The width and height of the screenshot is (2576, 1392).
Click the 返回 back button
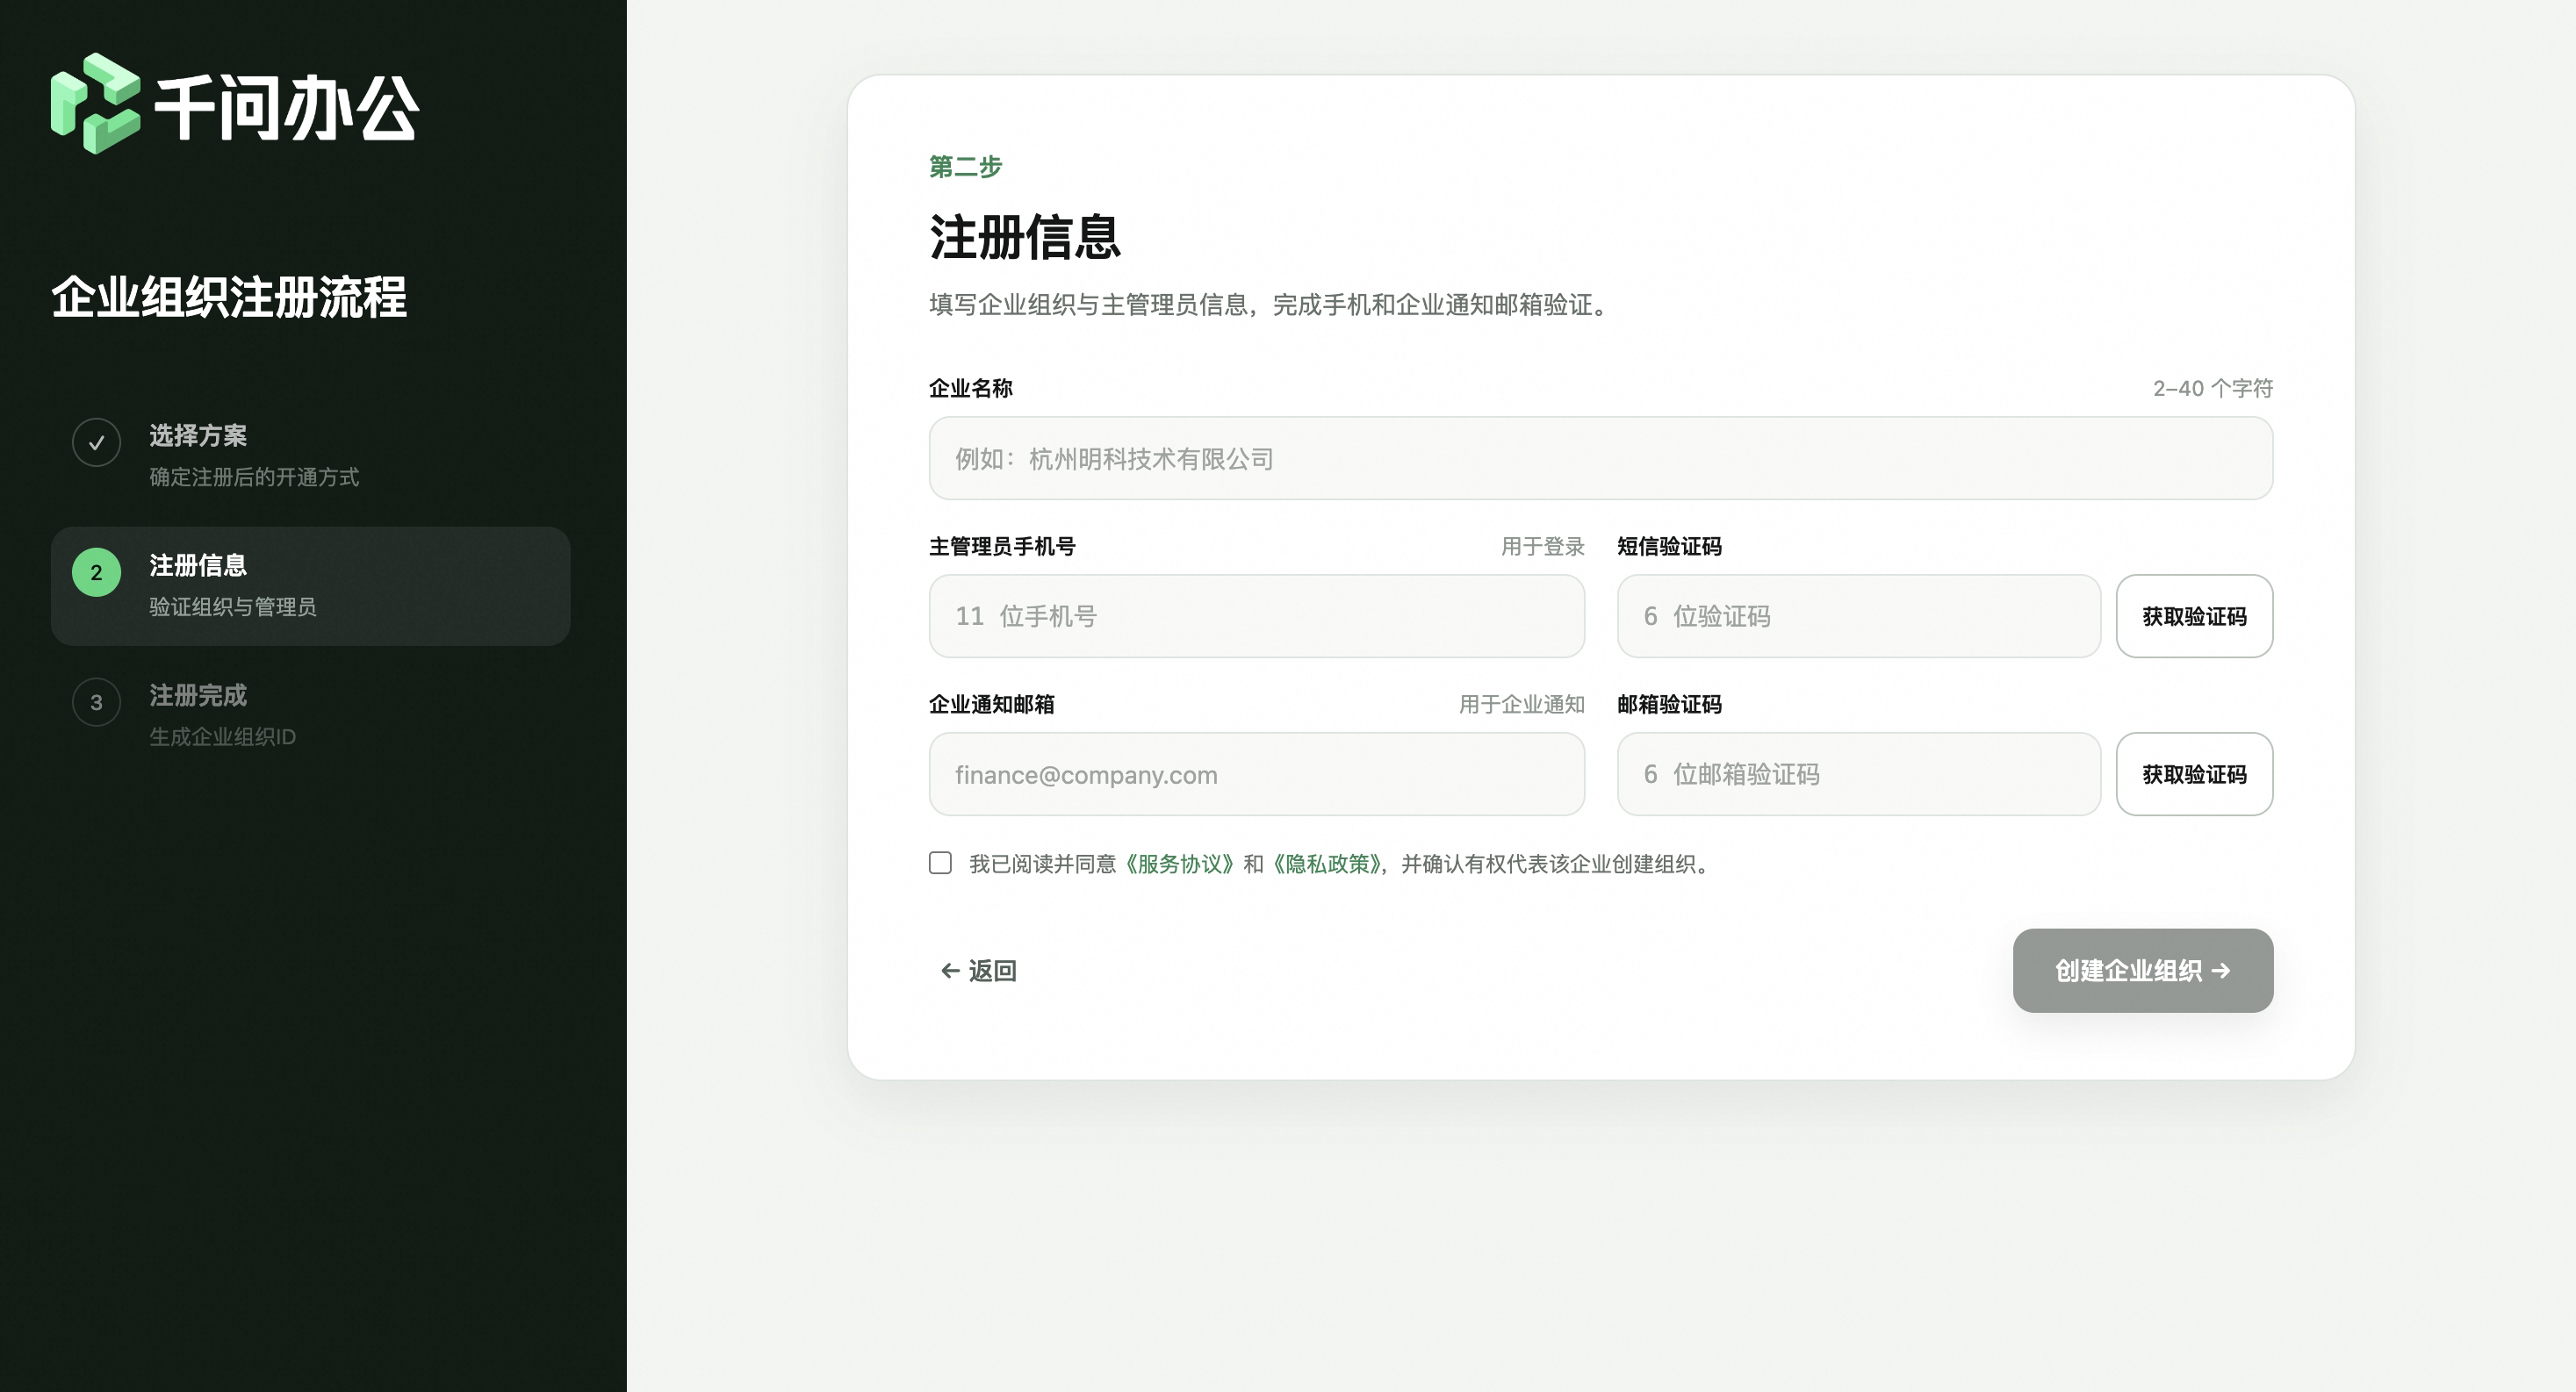pyautogui.click(x=978, y=971)
